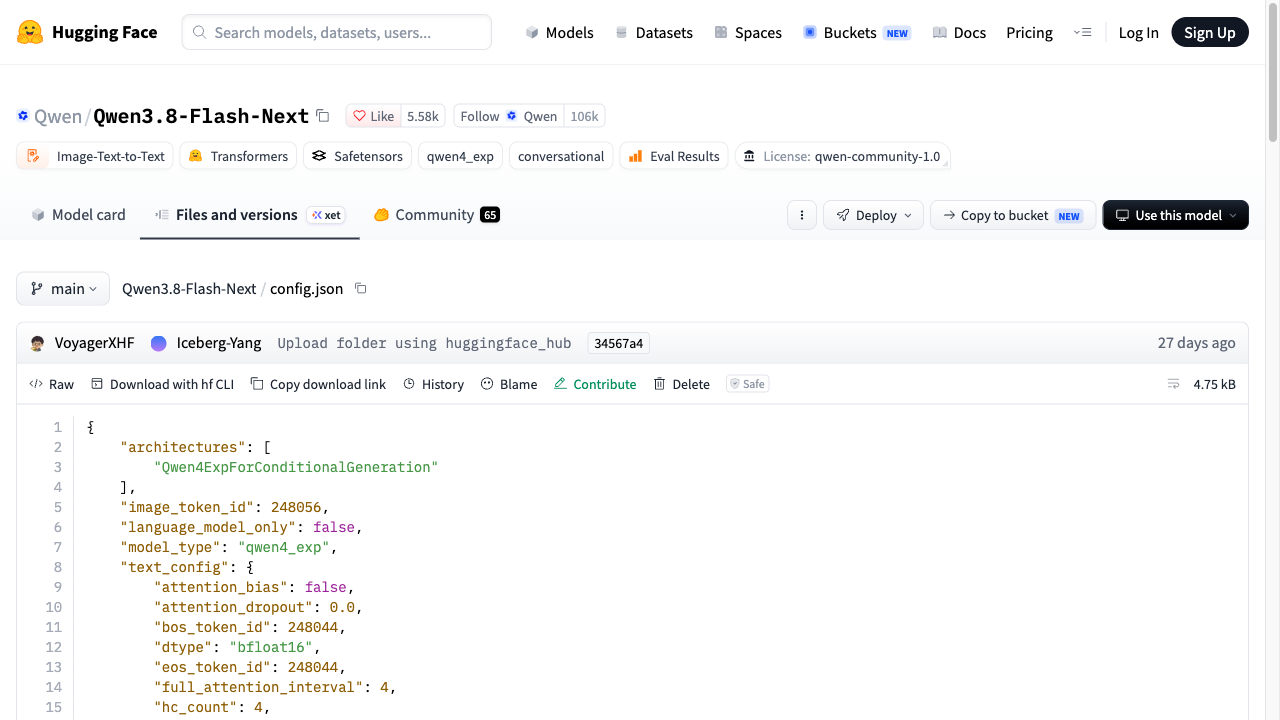The height and width of the screenshot is (720, 1280).
Task: Focus the search models, datasets, users field
Action: point(337,32)
